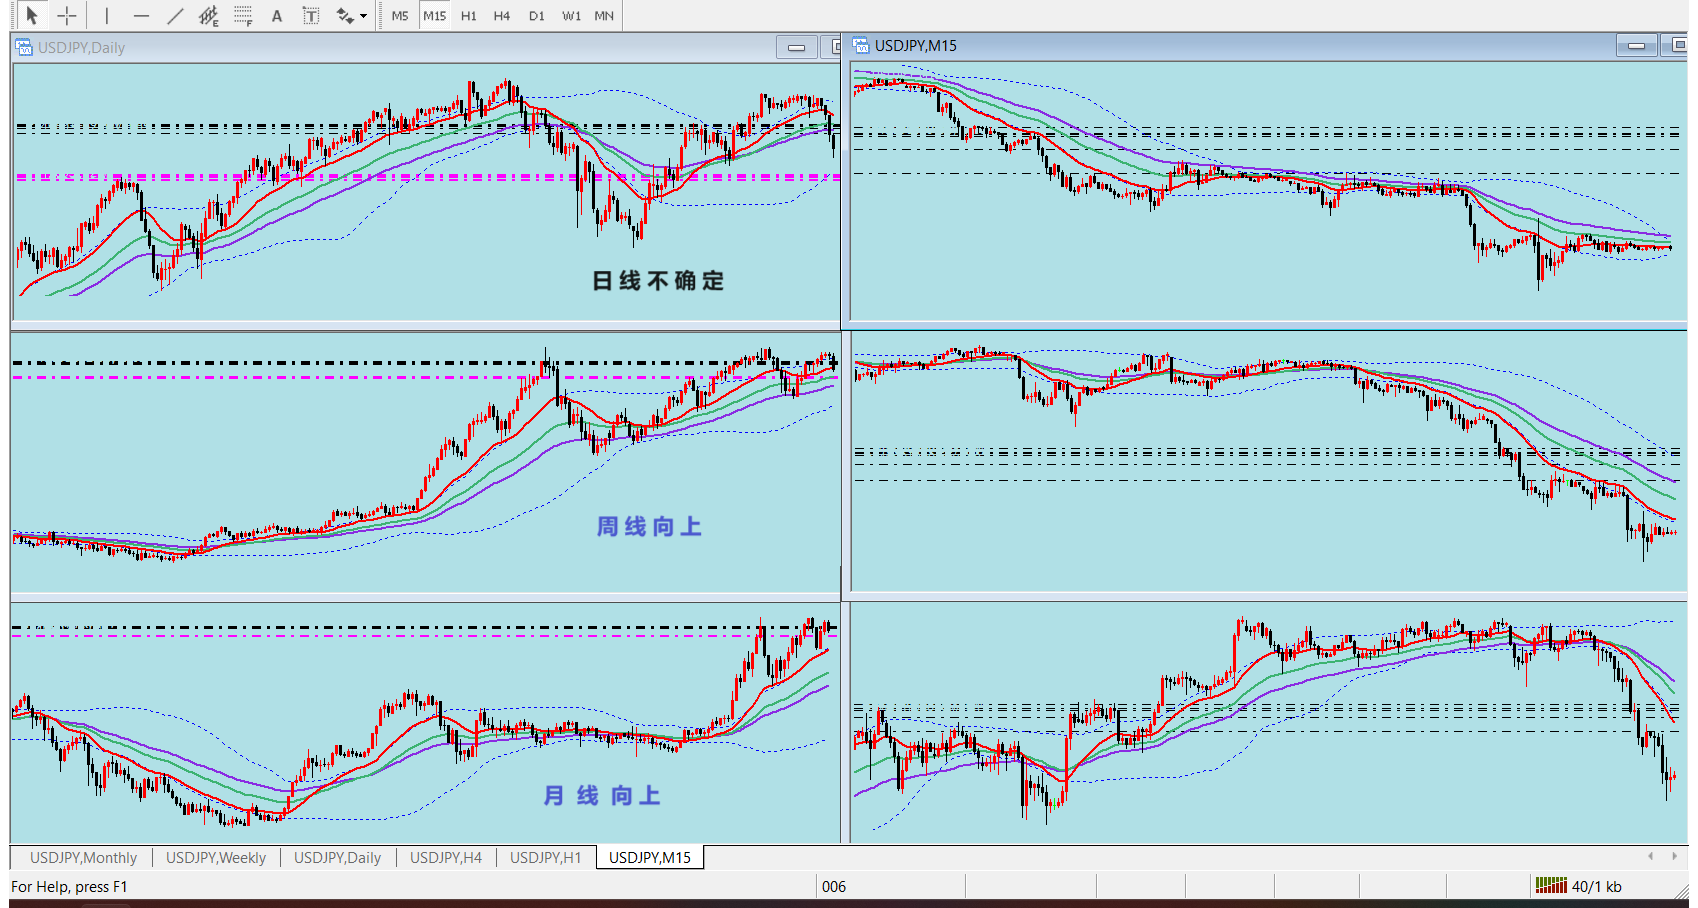Image resolution: width=1698 pixels, height=908 pixels.
Task: Click the 日线不确定 chart label
Action: (658, 281)
